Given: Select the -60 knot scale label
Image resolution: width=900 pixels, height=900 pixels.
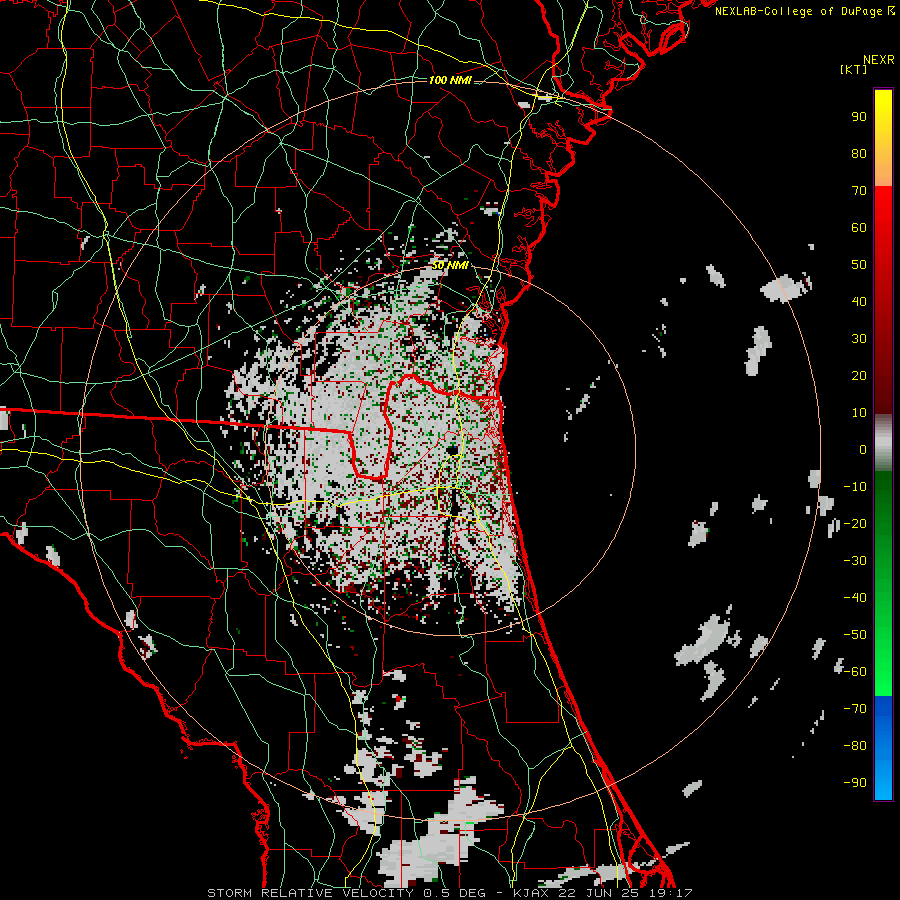Looking at the screenshot, I should tap(855, 672).
